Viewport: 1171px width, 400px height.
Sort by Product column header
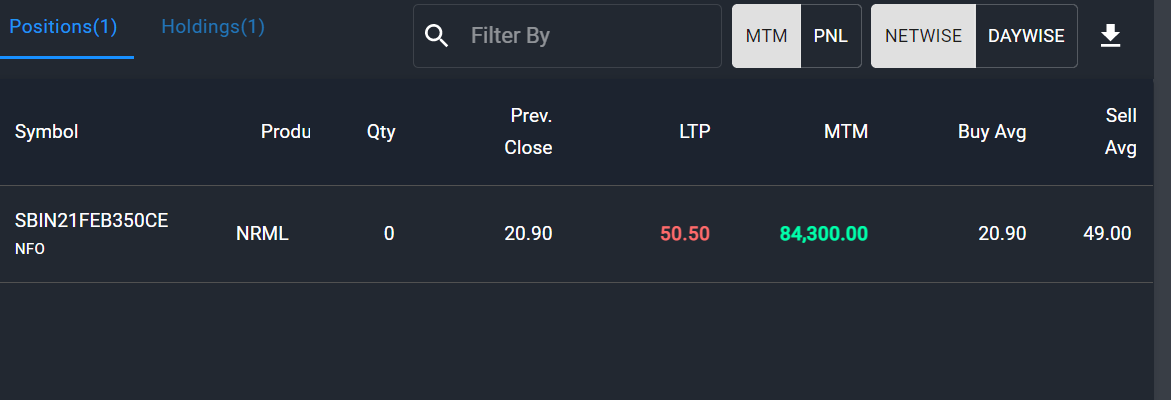click(285, 132)
